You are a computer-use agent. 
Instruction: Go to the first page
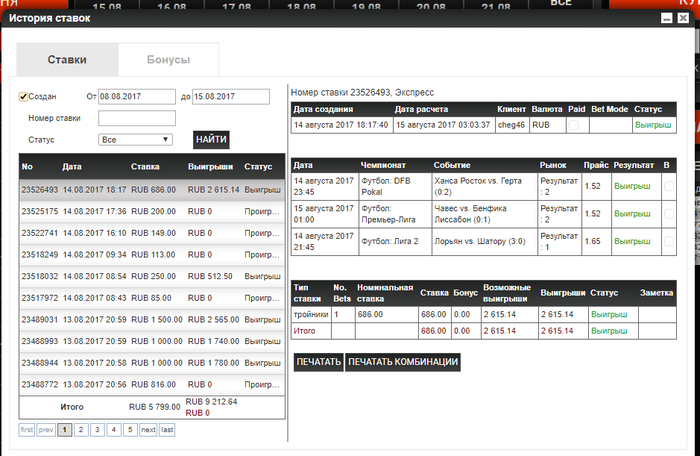27,430
